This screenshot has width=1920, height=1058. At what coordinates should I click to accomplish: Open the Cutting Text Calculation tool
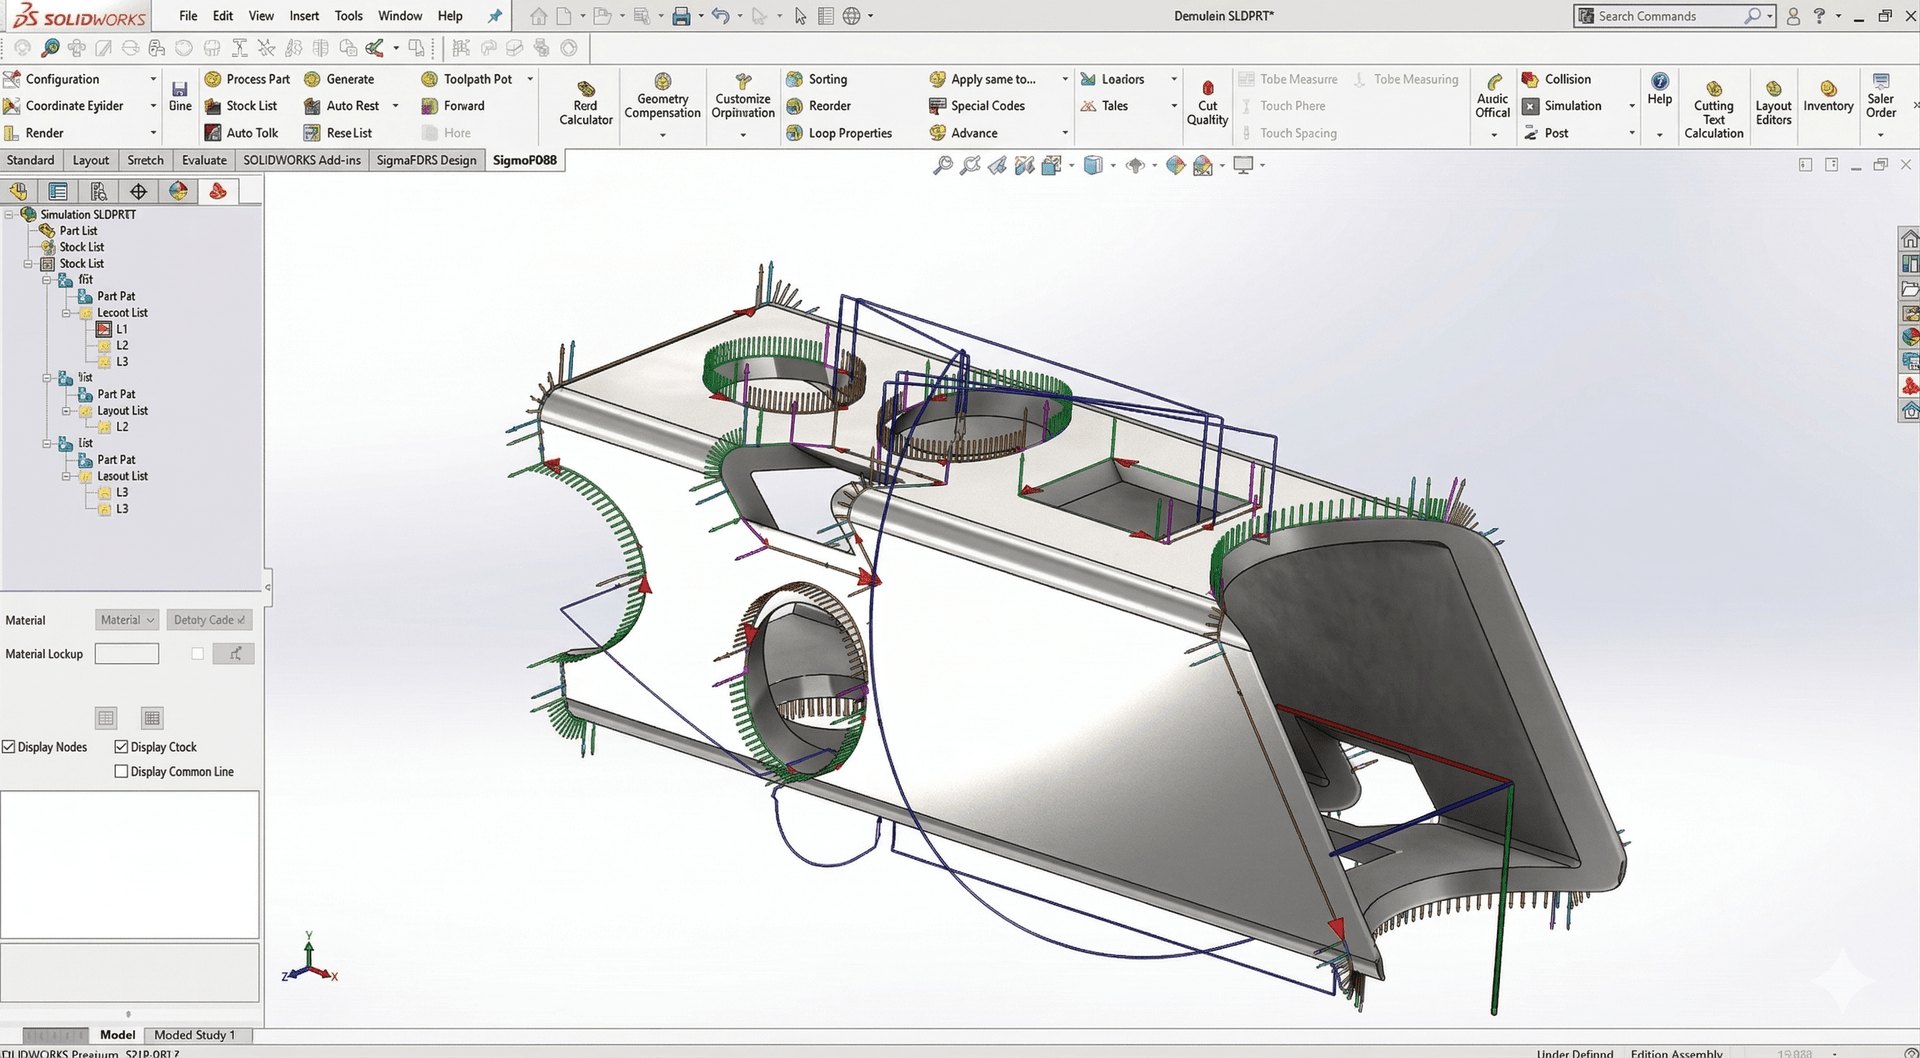tap(1713, 109)
